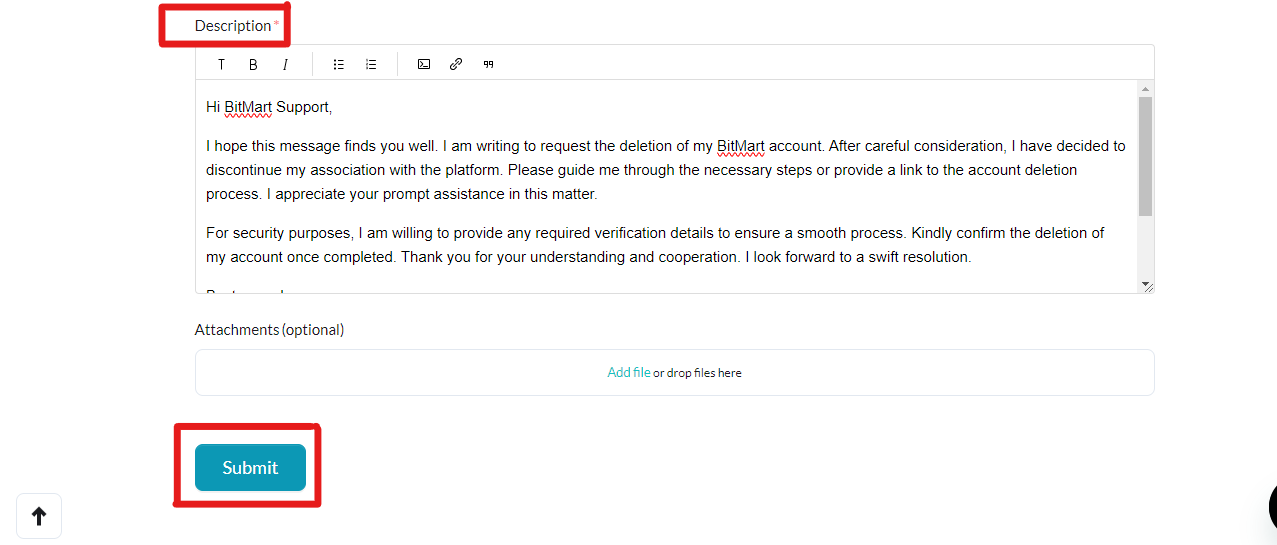Viewport: 1277px width, 545px height.
Task: Click the 'Hi BitMart Support,' greeting line
Action: click(269, 107)
